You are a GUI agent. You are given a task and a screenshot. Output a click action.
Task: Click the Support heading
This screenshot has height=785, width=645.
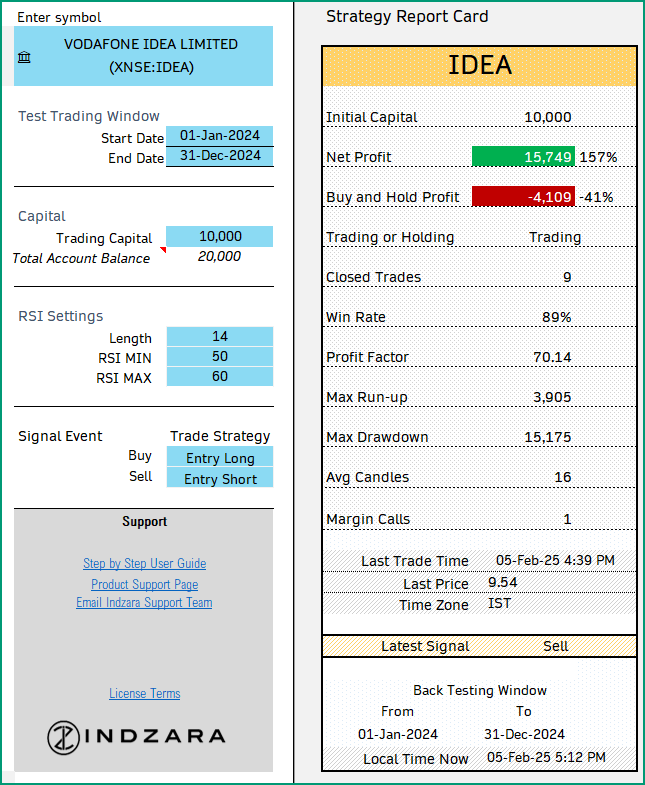point(144,522)
